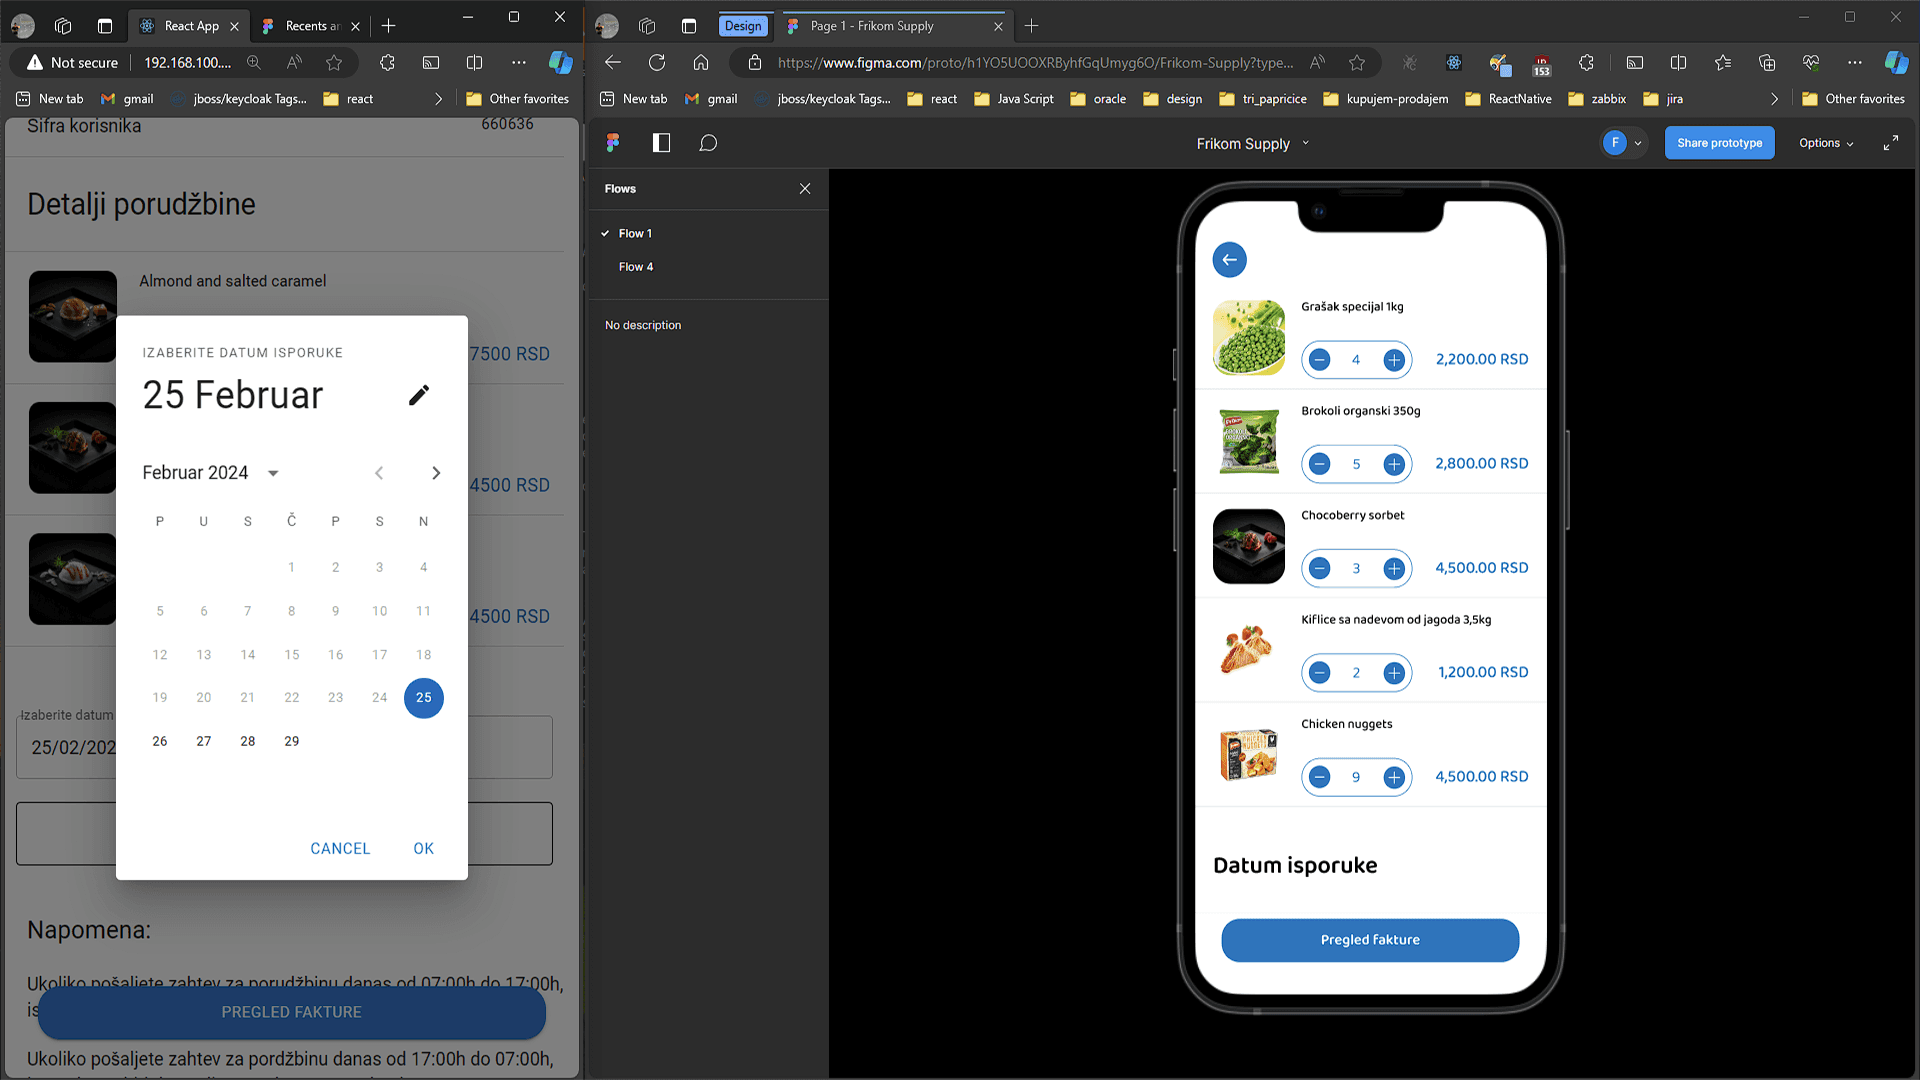
Task: Decrease Grašak specijal quantity with minus
Action: tap(1320, 360)
